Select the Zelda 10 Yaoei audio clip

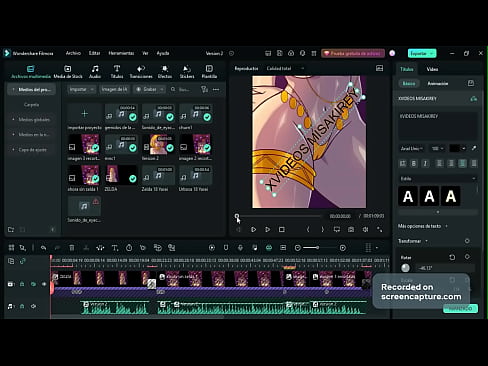click(x=158, y=175)
